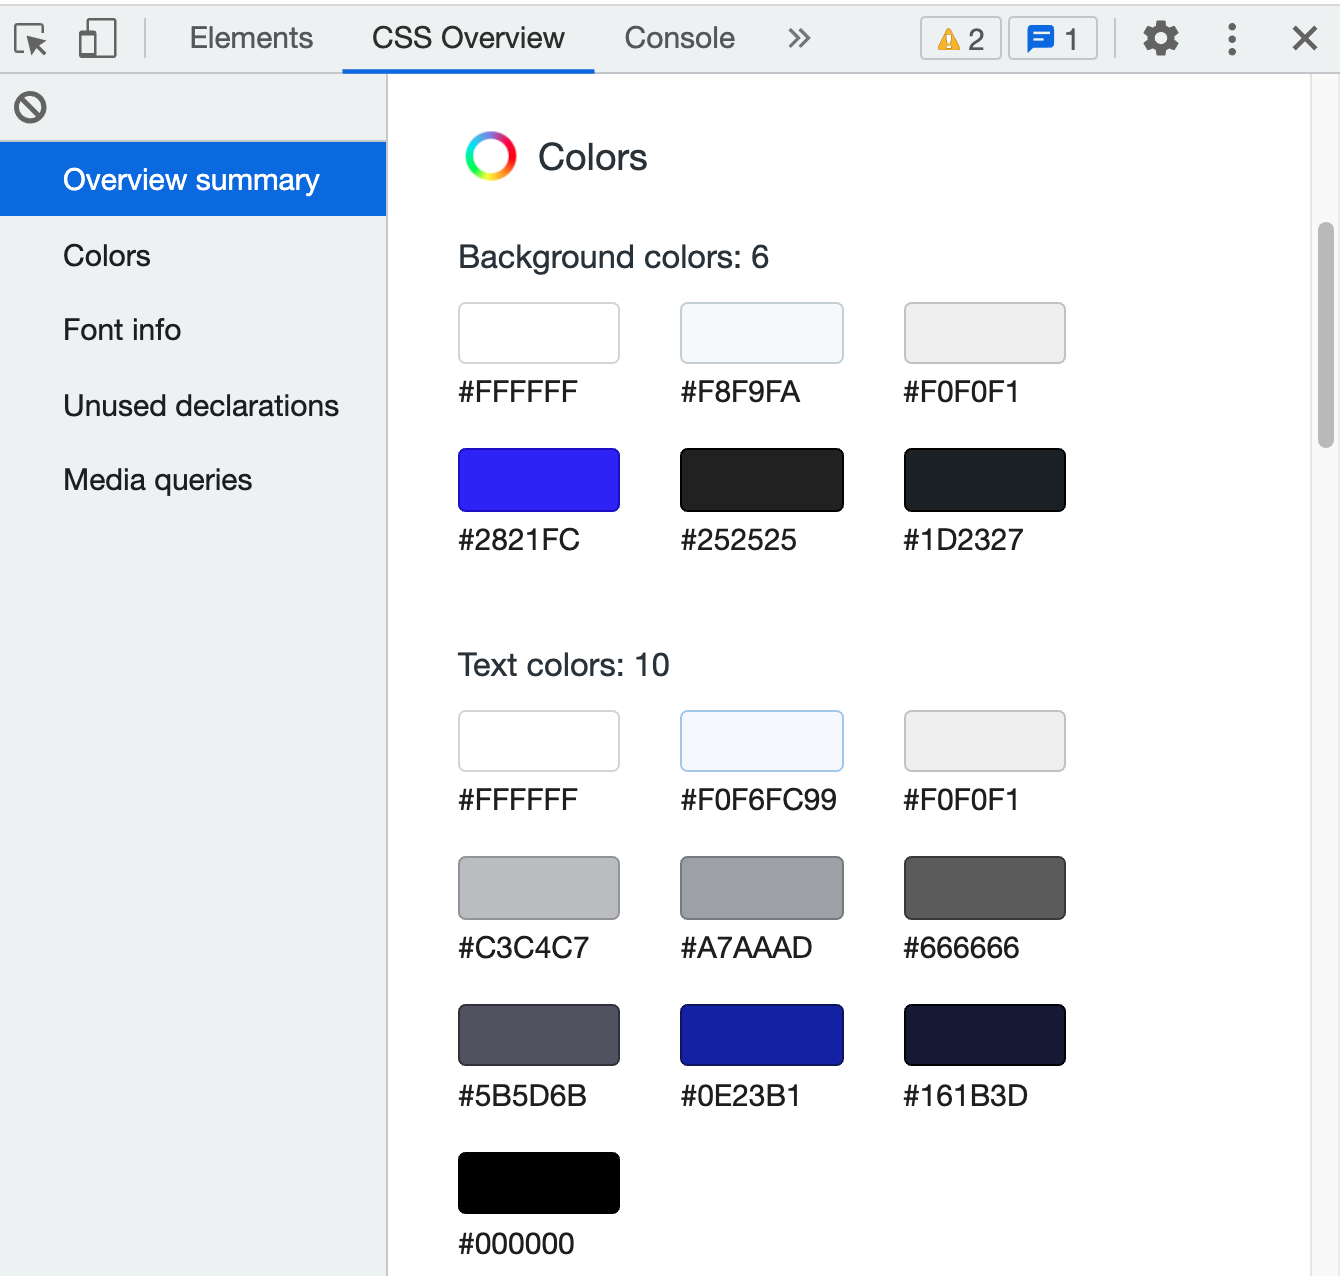Screen dimensions: 1340x1276
Task: Toggle the device toolbar icon
Action: point(97,38)
